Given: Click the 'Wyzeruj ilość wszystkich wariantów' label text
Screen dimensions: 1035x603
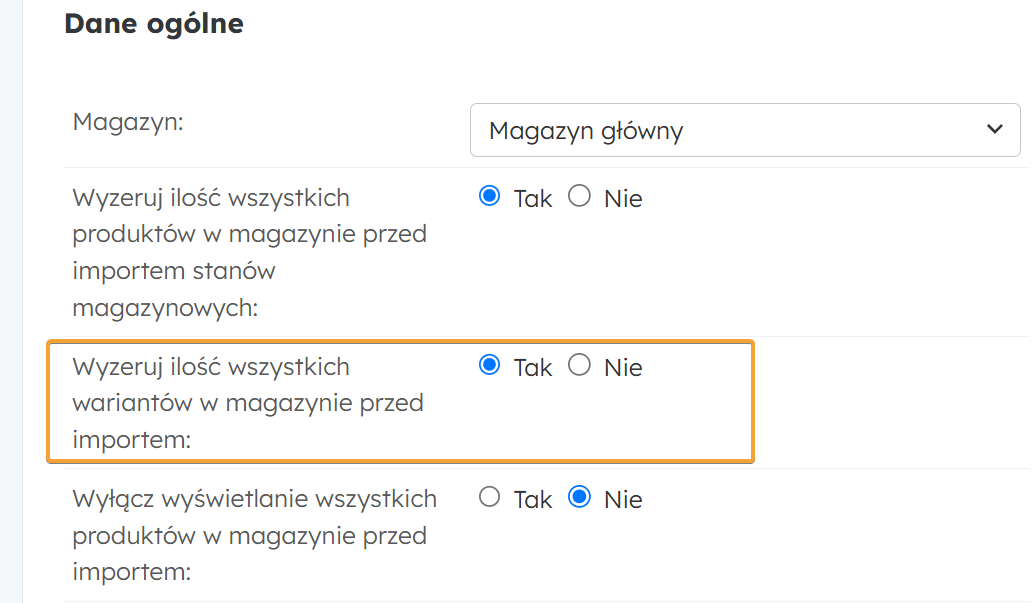Looking at the screenshot, I should [248, 403].
